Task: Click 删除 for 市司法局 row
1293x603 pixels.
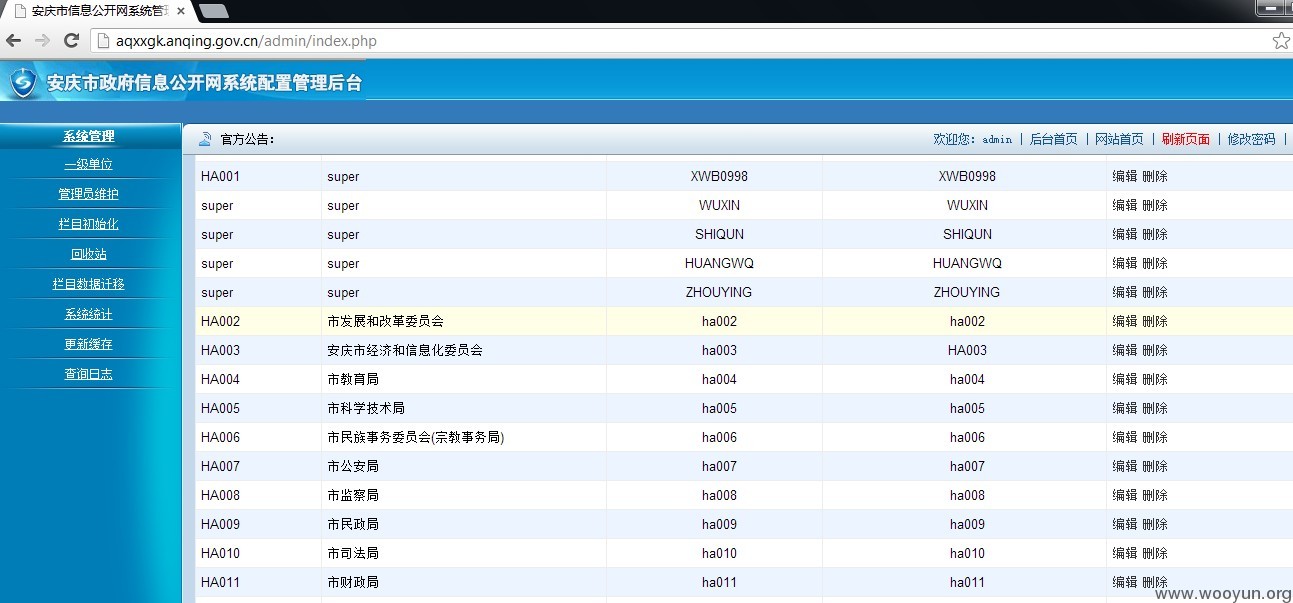Action: coord(1154,553)
